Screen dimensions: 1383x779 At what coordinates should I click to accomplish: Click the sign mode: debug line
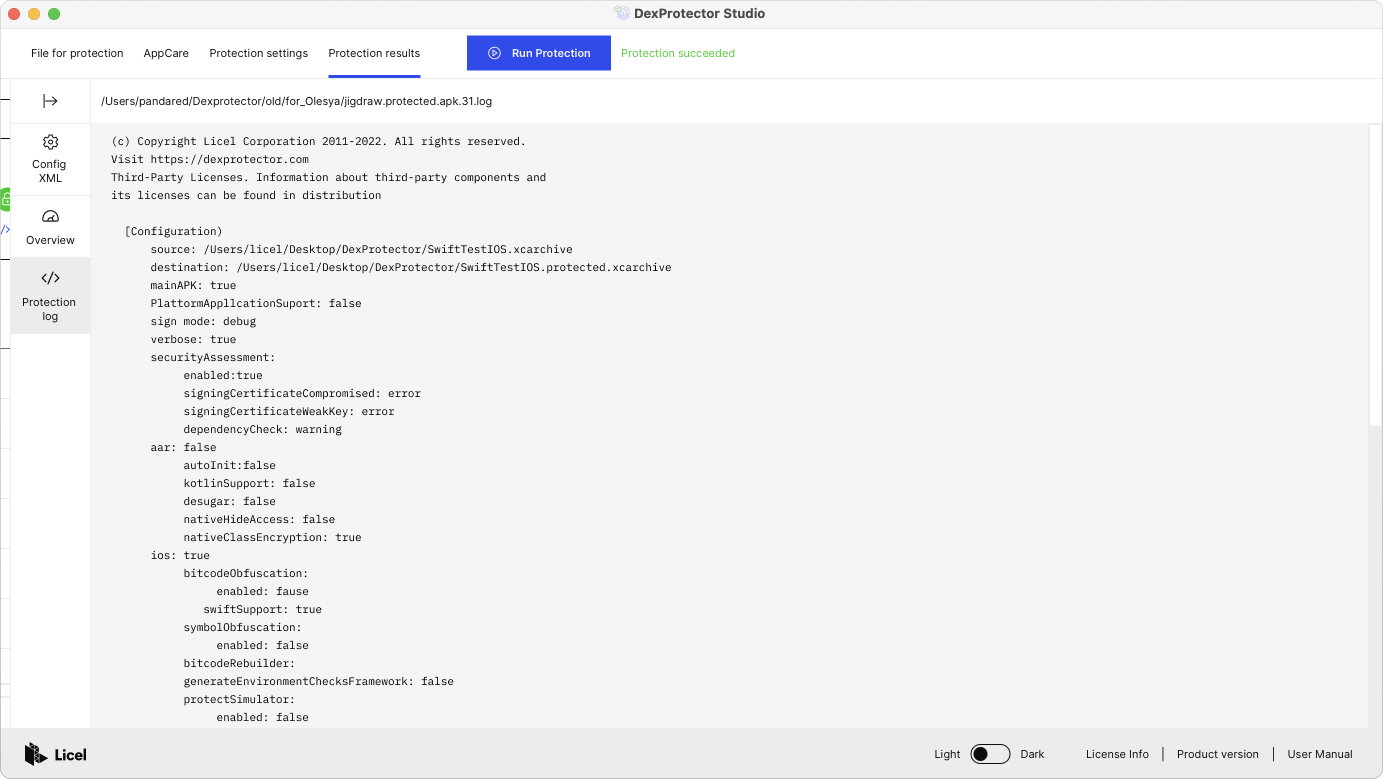point(203,321)
